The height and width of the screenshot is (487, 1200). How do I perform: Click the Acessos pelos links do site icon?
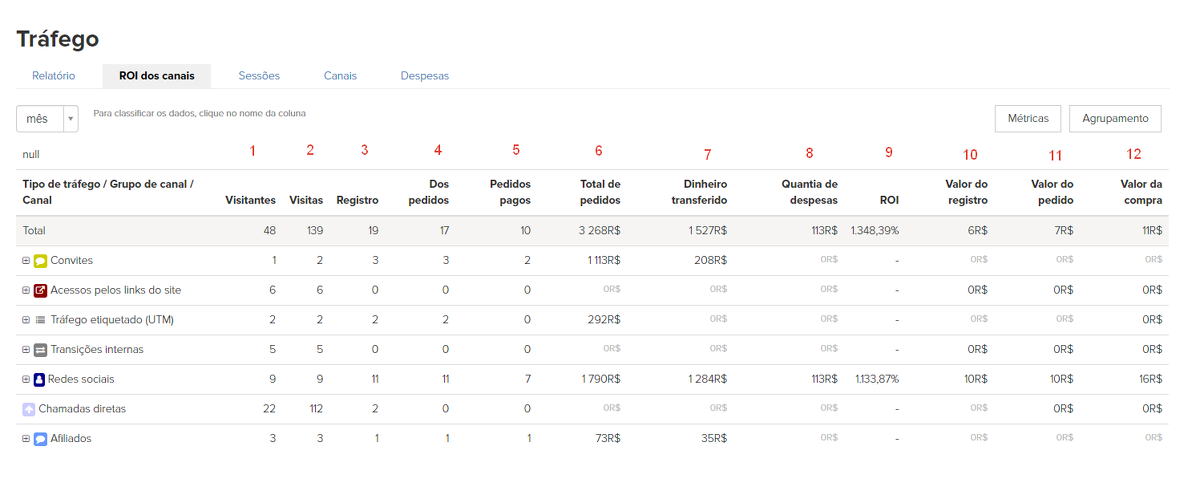41,290
